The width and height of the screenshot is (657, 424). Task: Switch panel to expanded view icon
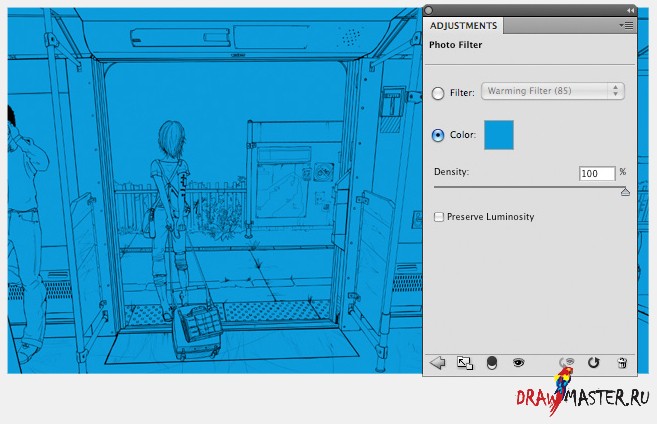coord(465,363)
